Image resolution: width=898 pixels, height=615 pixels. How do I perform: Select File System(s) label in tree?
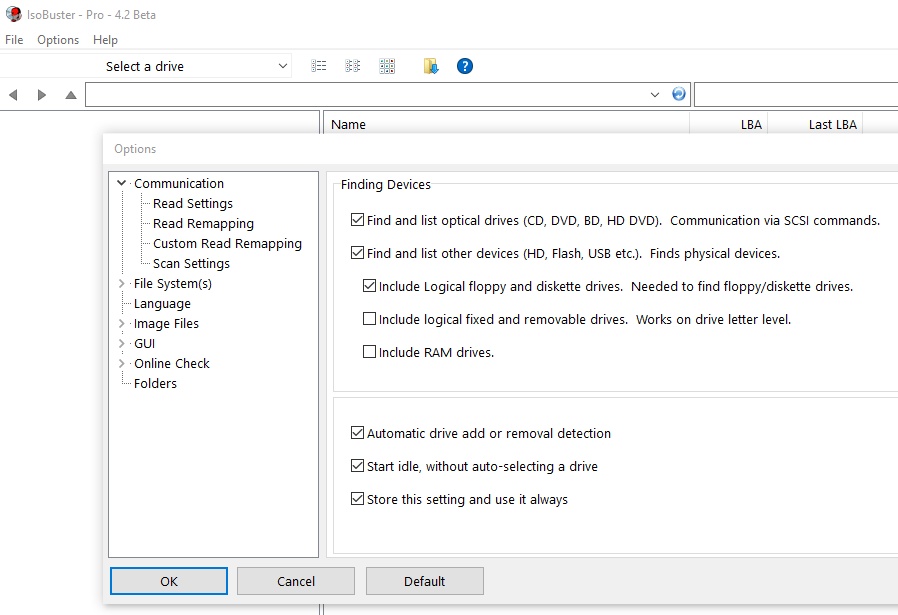pyautogui.click(x=172, y=283)
